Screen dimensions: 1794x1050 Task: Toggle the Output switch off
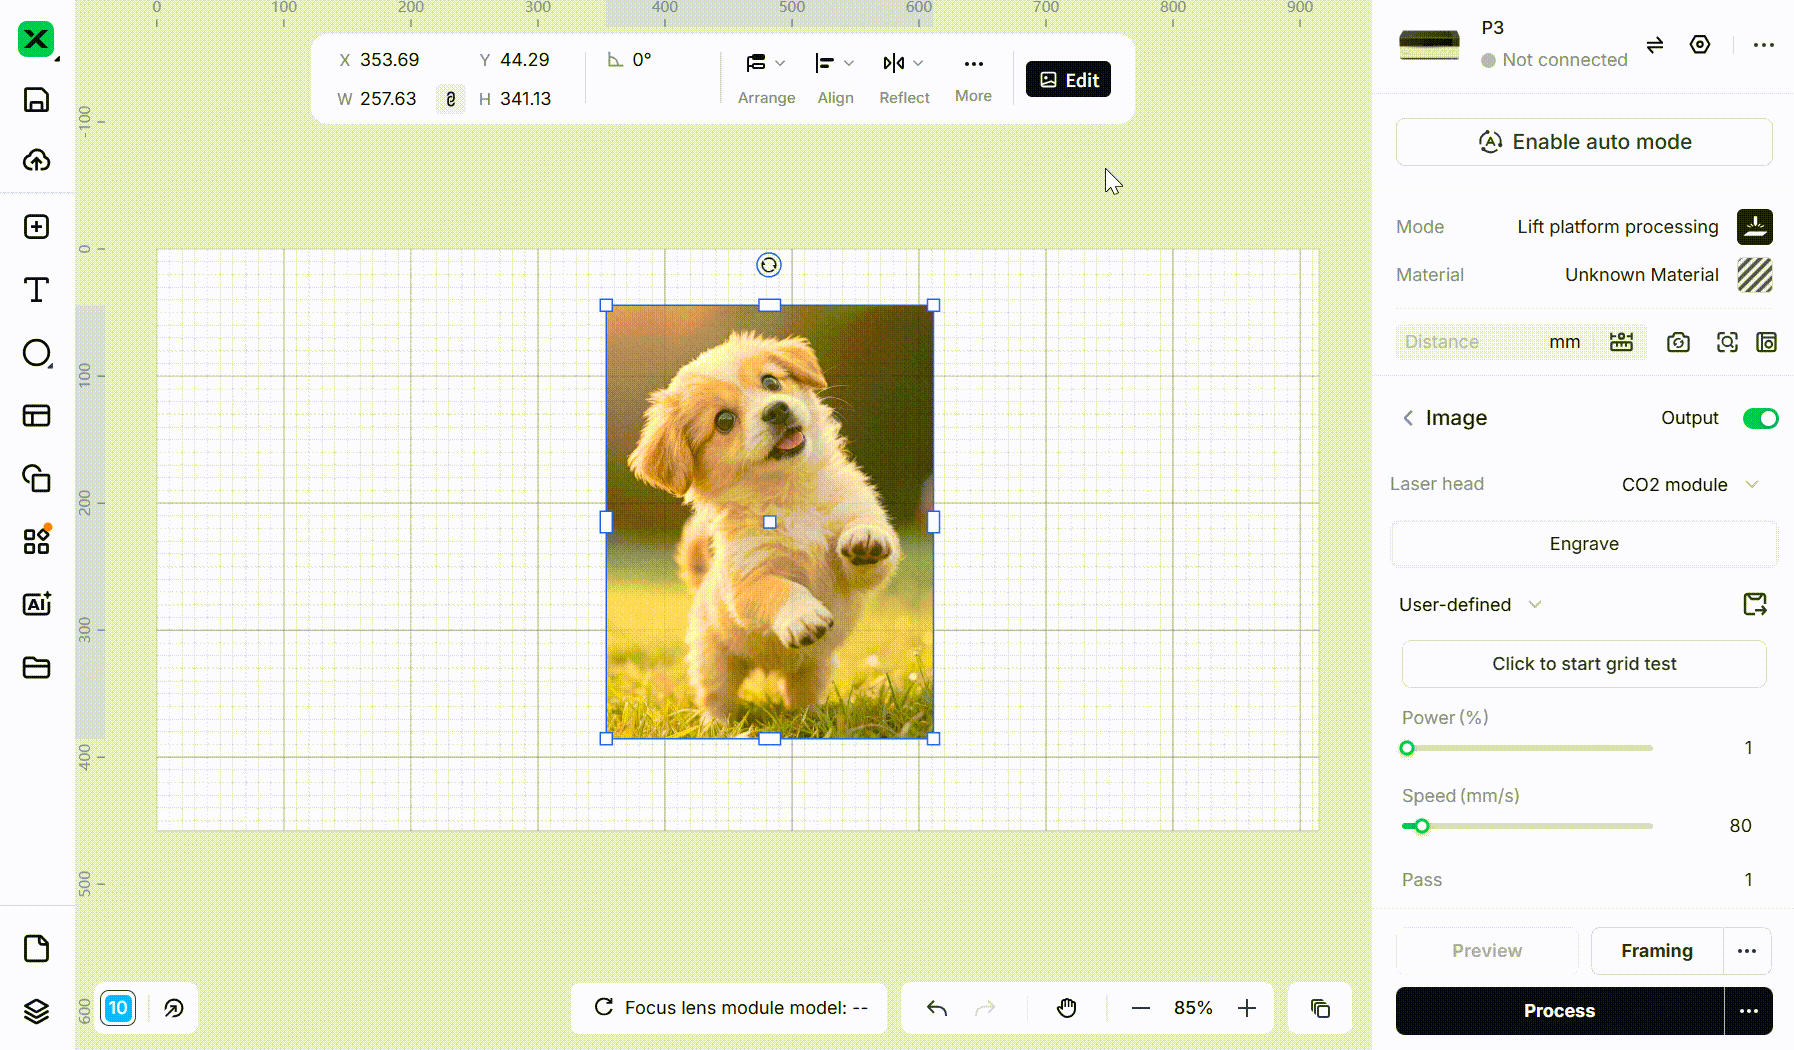click(1760, 418)
